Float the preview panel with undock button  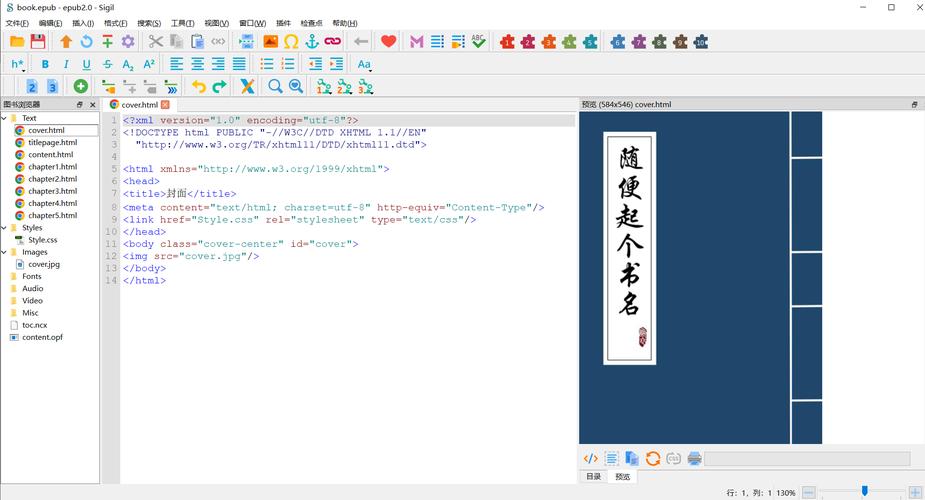pos(914,104)
